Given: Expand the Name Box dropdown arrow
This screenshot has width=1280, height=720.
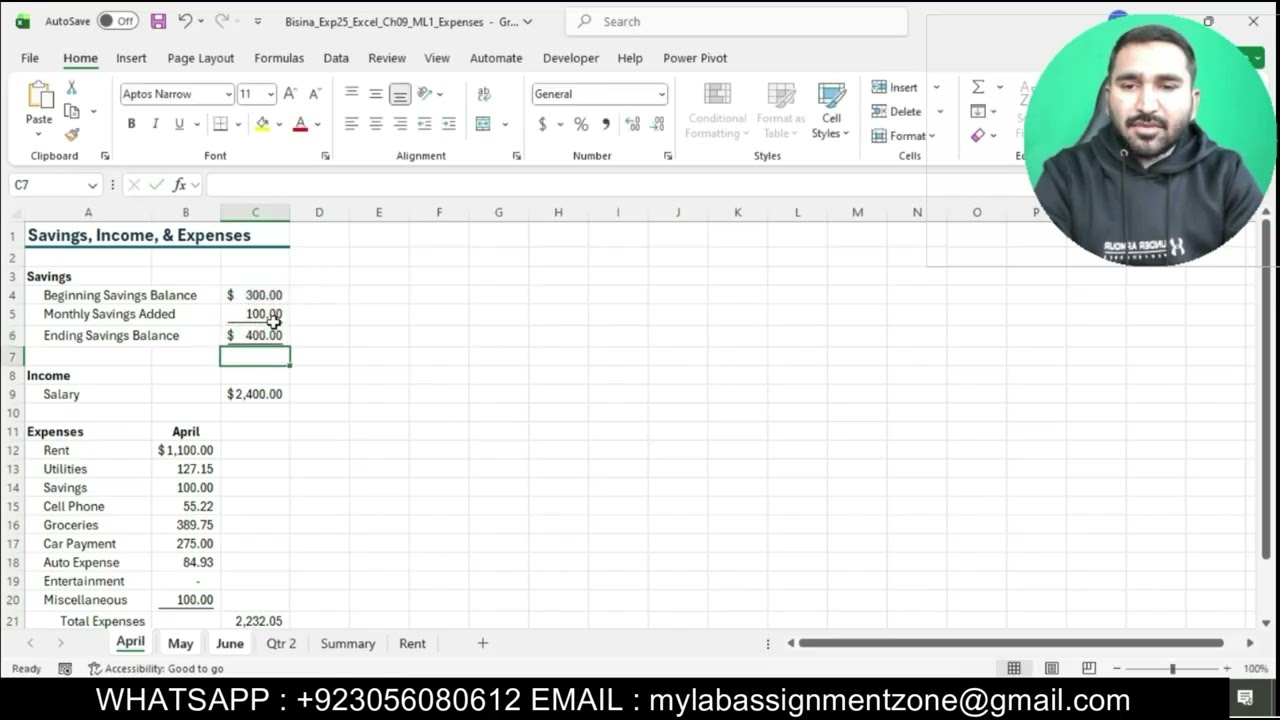Looking at the screenshot, I should (92, 185).
